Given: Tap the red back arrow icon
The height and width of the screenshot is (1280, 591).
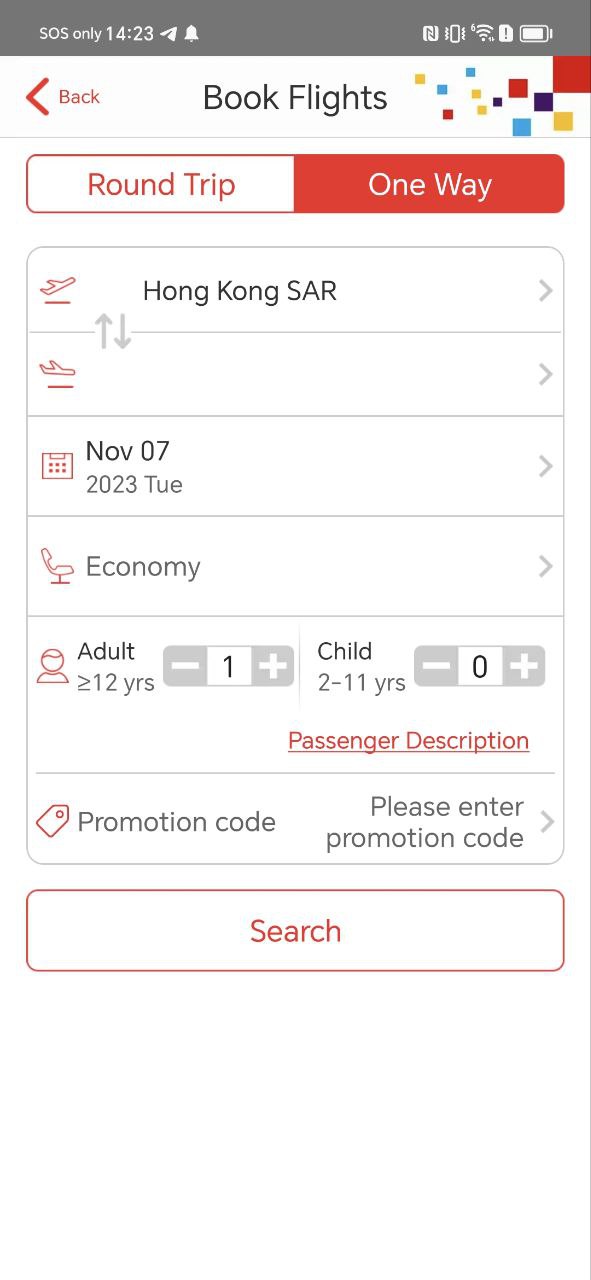Looking at the screenshot, I should pyautogui.click(x=37, y=97).
